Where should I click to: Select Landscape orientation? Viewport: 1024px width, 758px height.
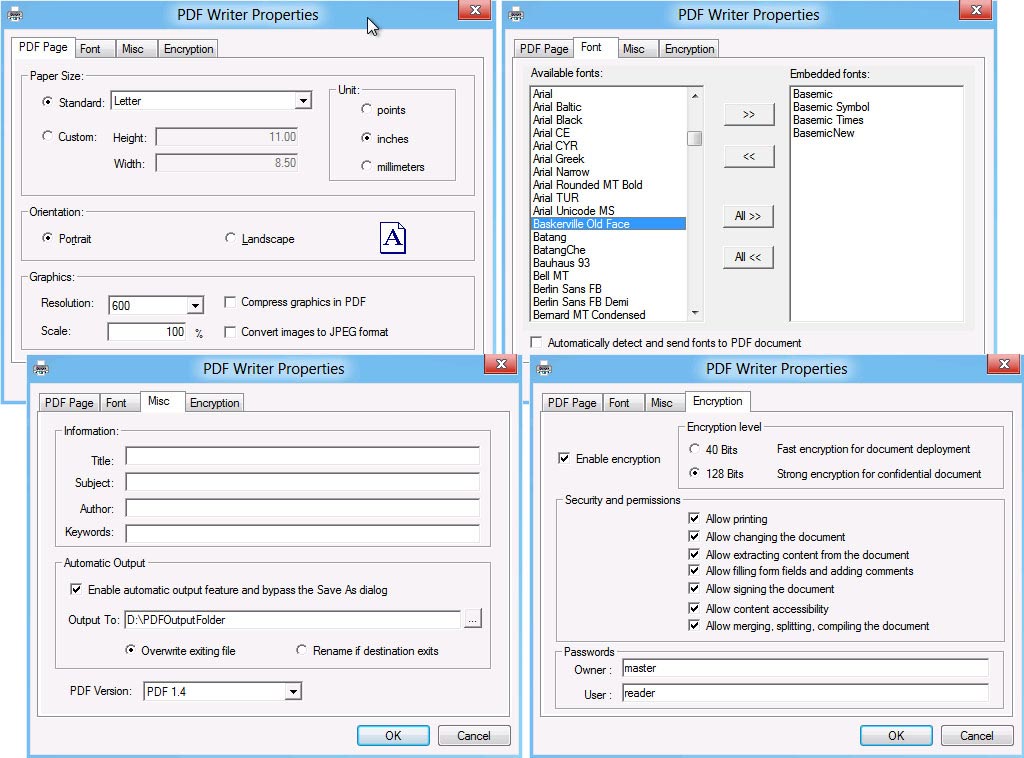tap(230, 238)
